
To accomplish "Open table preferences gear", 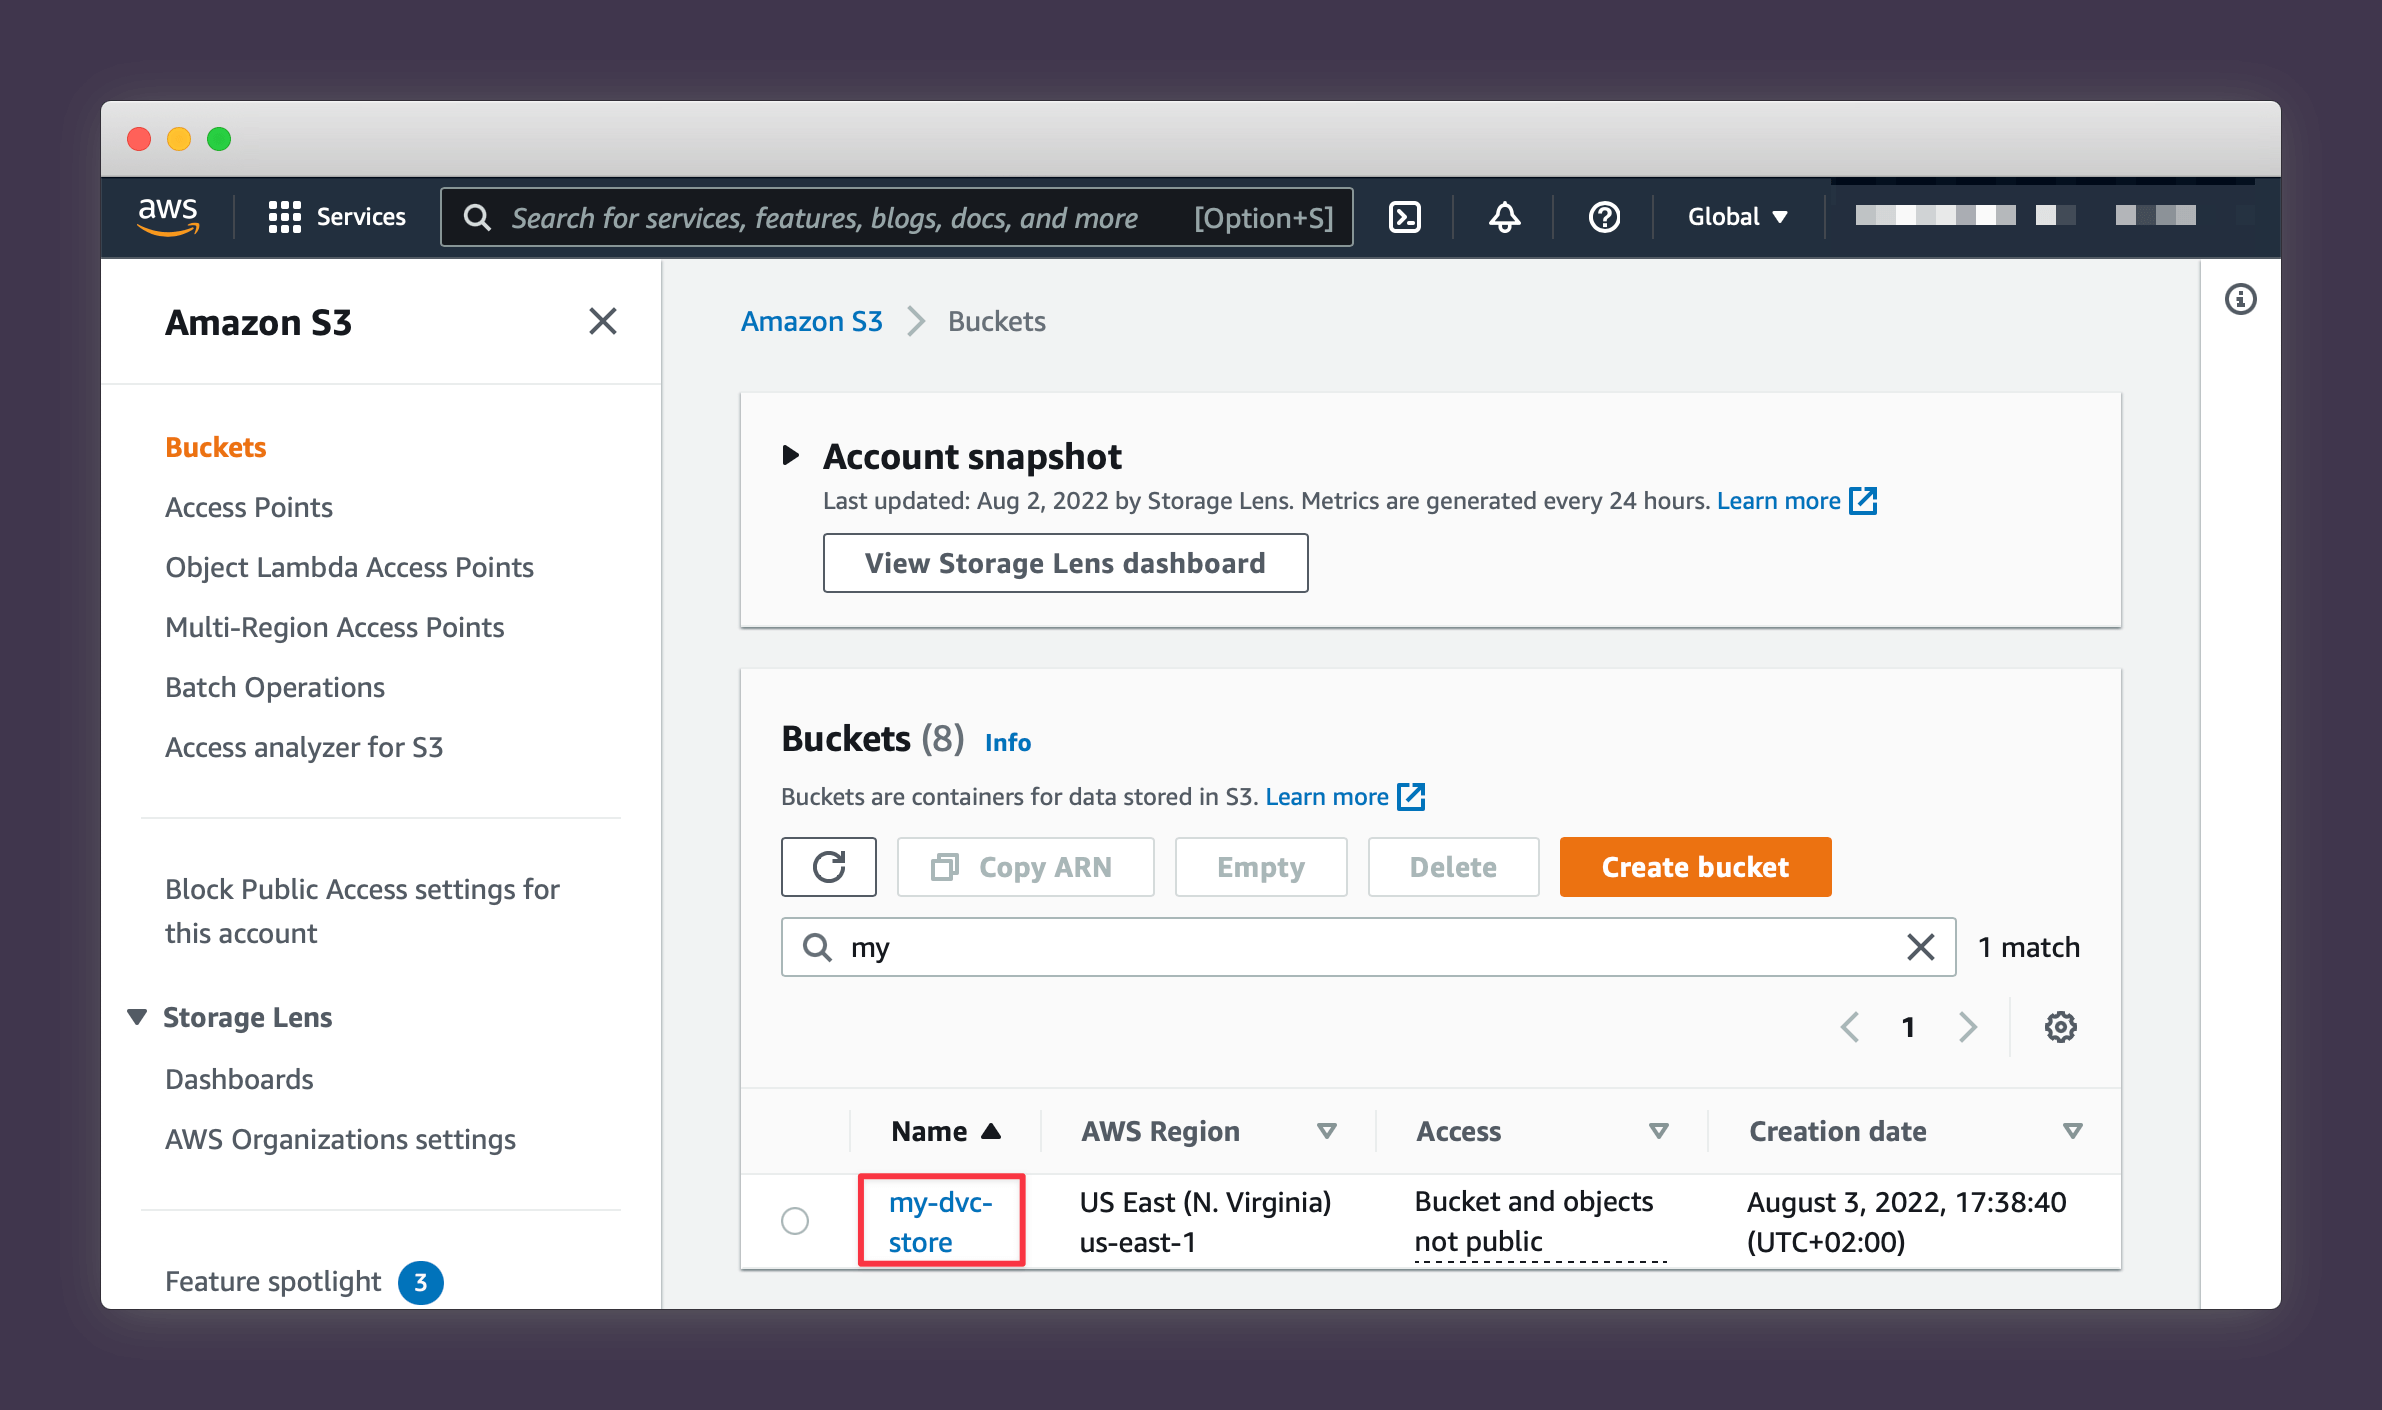I will [x=2060, y=1027].
